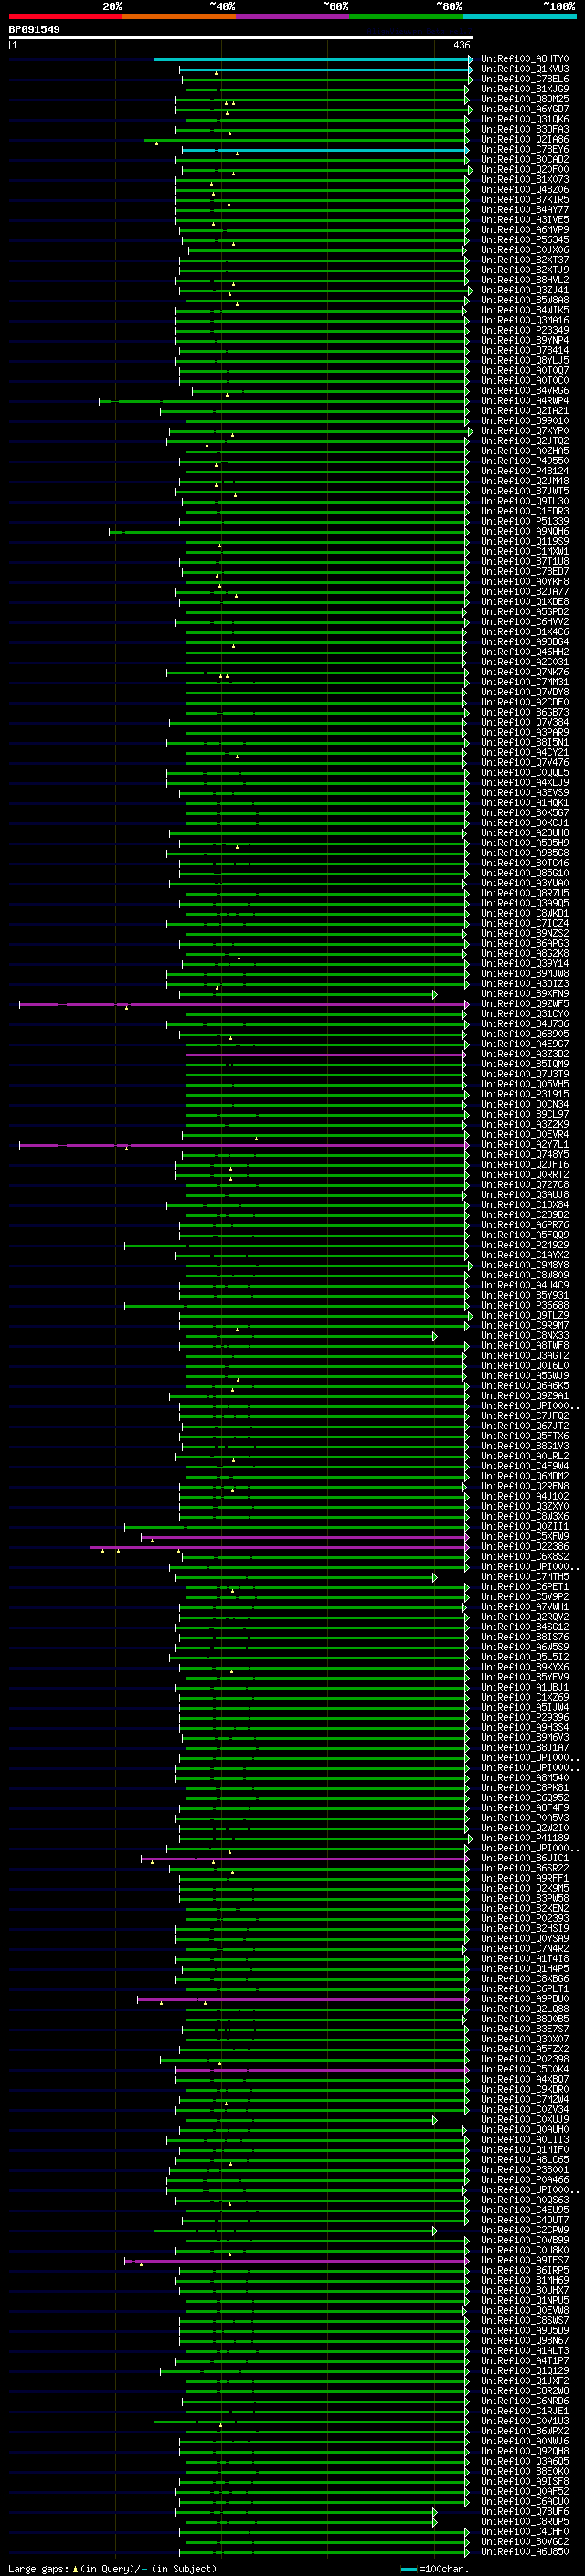Viewport: 585px width, 2576px height.
Task: Open hit UniRef100_B1XJG9
Action: coord(524,89)
